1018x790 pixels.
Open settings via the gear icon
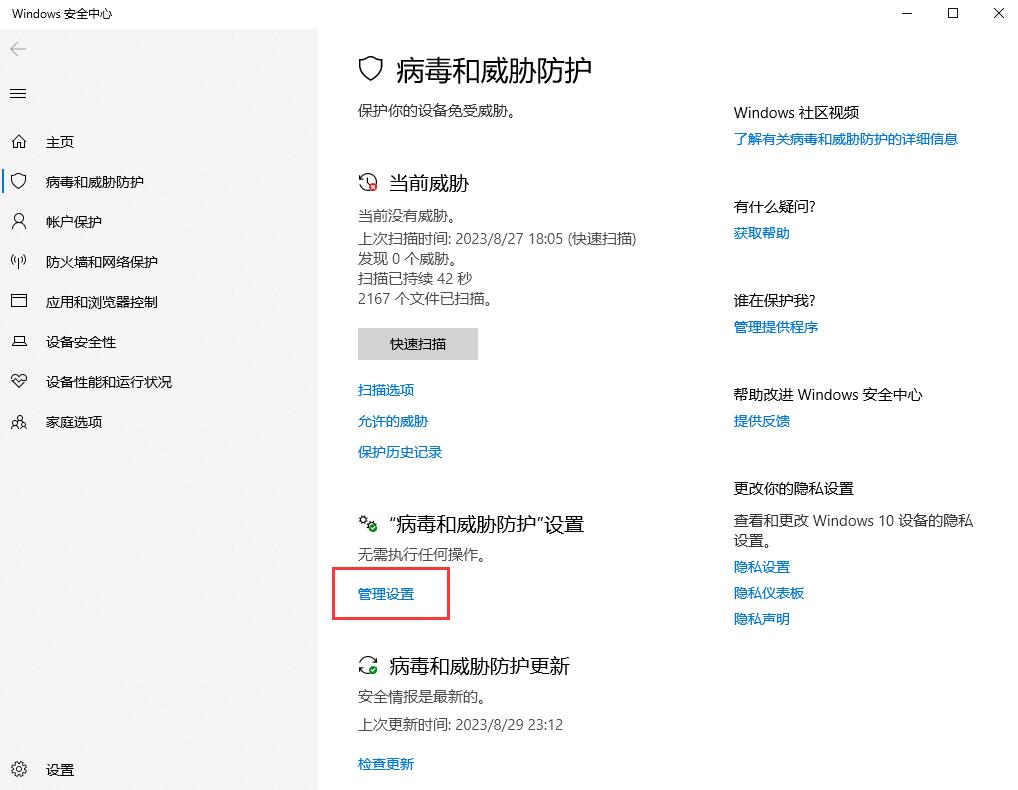[19, 770]
